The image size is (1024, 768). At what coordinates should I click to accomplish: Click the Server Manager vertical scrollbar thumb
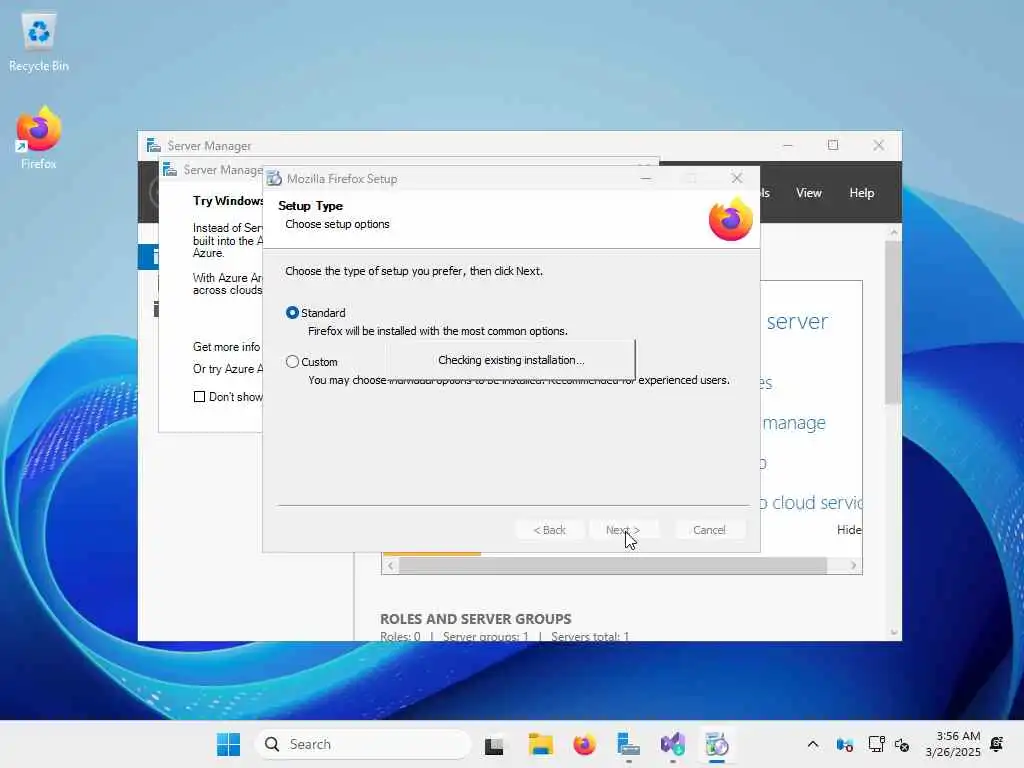point(893,323)
